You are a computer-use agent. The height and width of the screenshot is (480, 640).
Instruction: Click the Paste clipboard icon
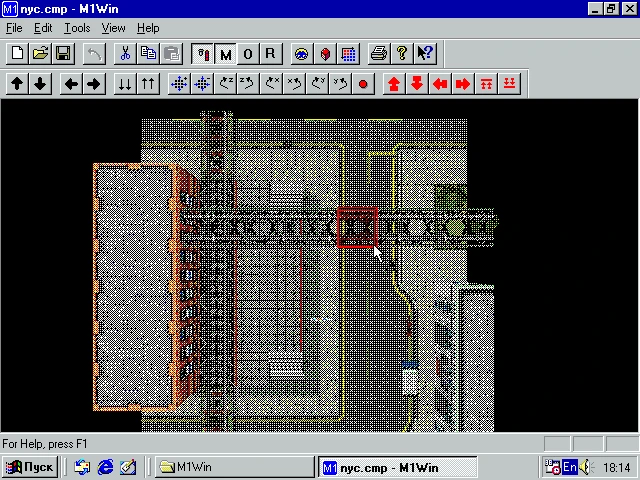(x=171, y=53)
